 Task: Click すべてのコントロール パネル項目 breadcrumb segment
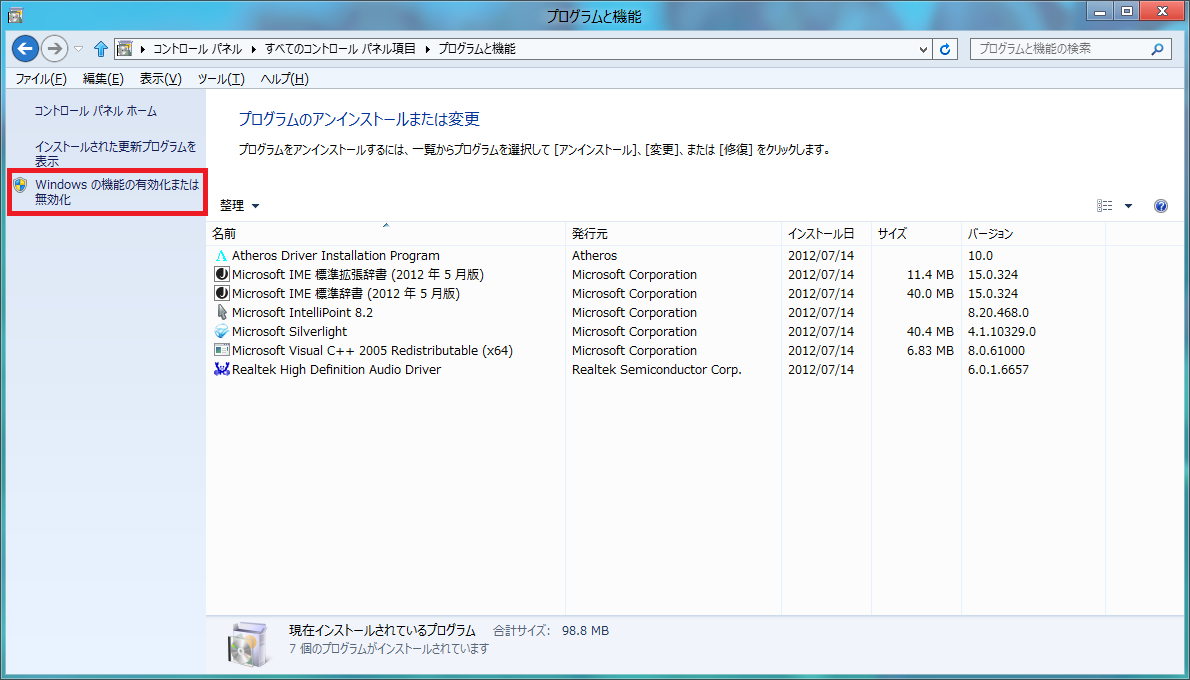340,49
